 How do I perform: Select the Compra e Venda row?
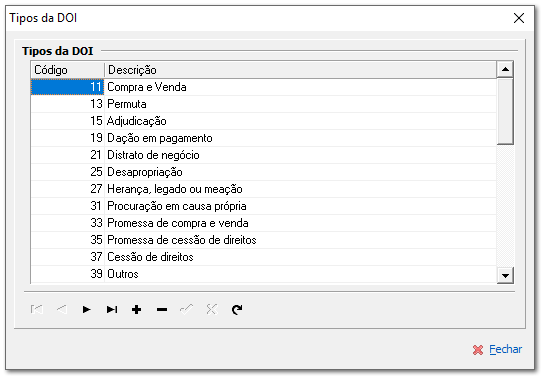pos(264,87)
